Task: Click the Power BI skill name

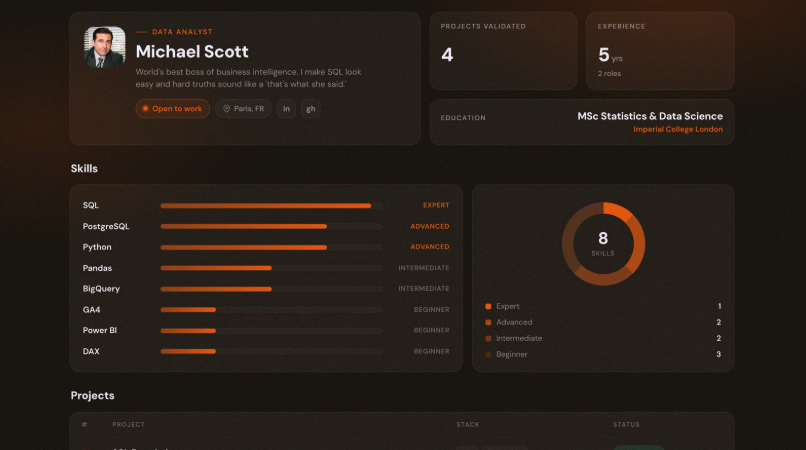Action: click(x=100, y=330)
